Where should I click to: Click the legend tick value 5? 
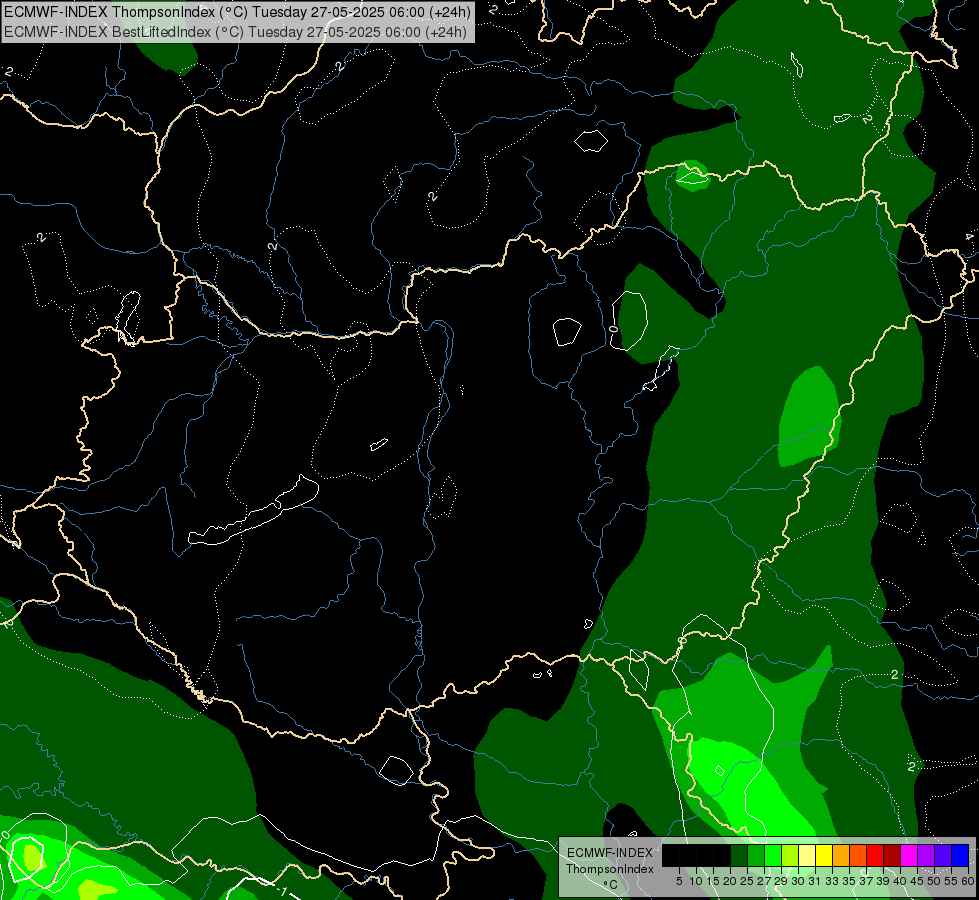[x=679, y=881]
